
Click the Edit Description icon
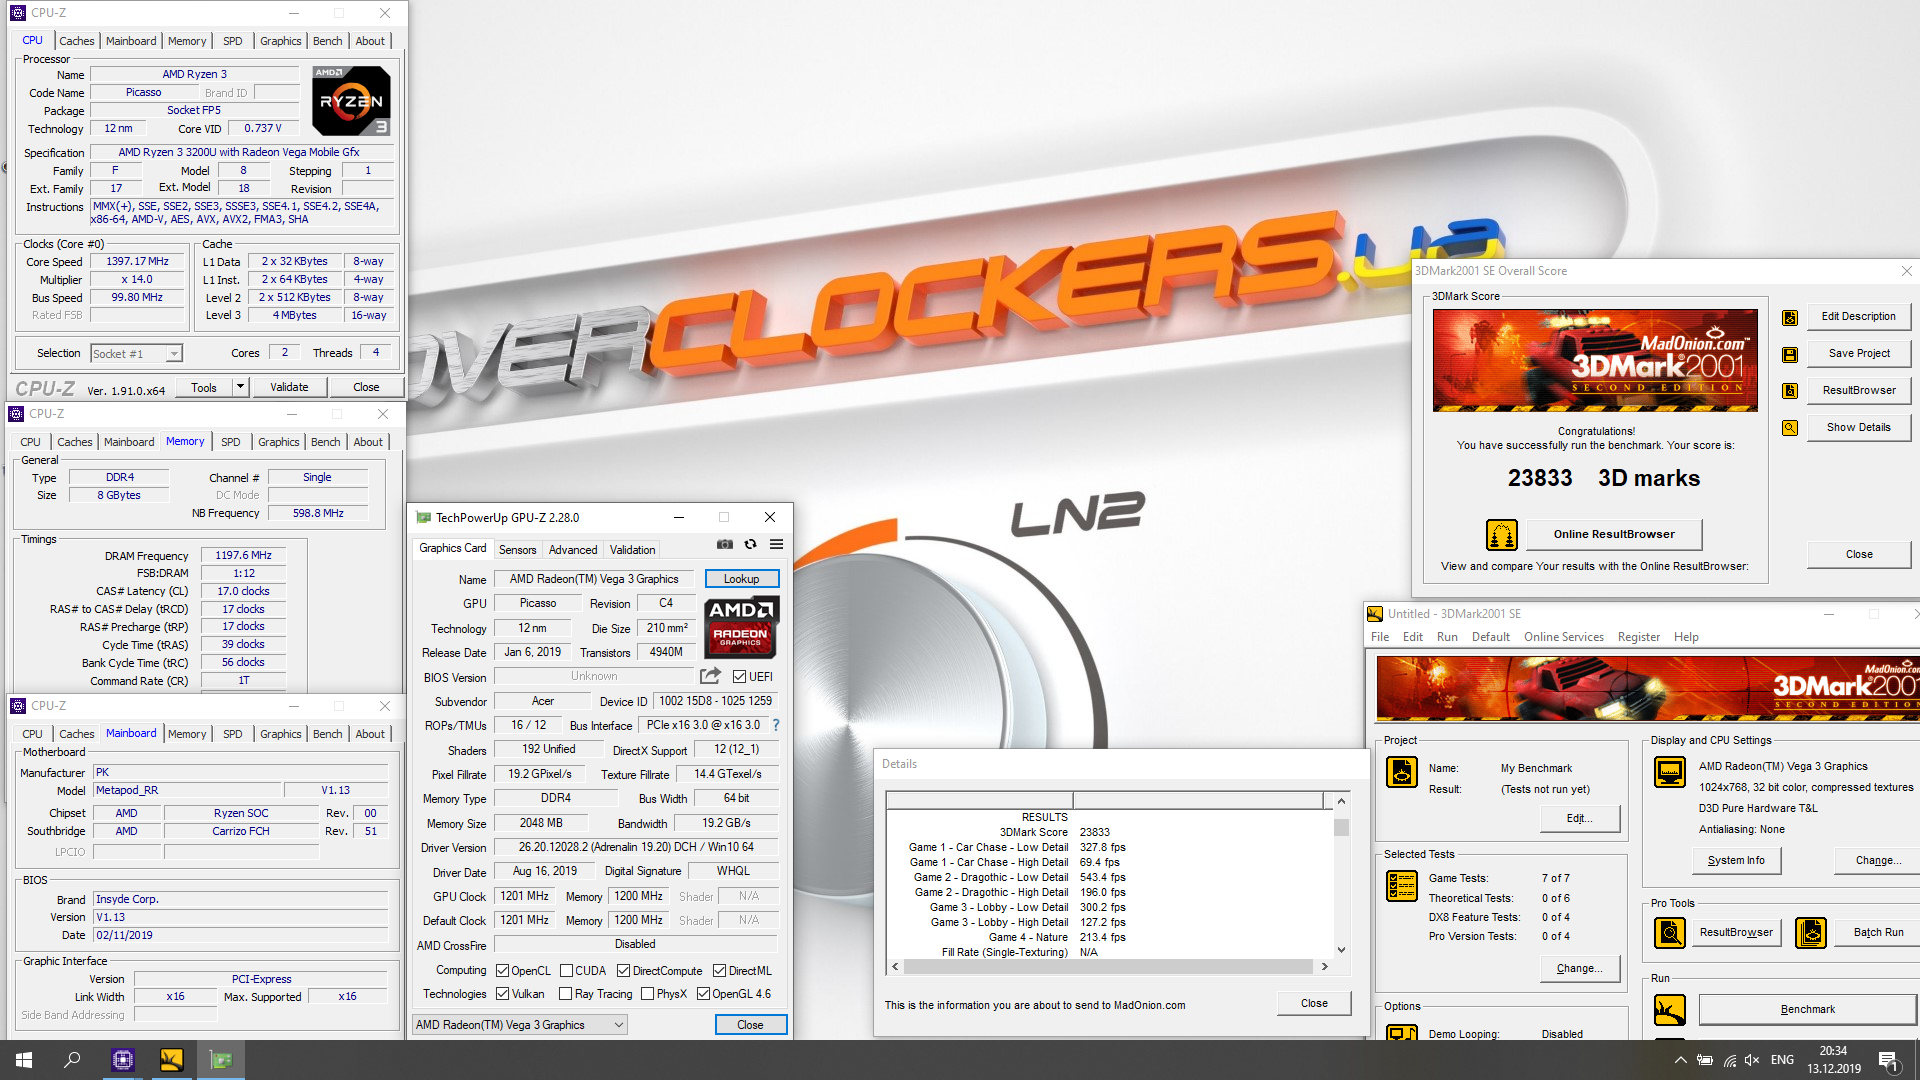click(1790, 317)
